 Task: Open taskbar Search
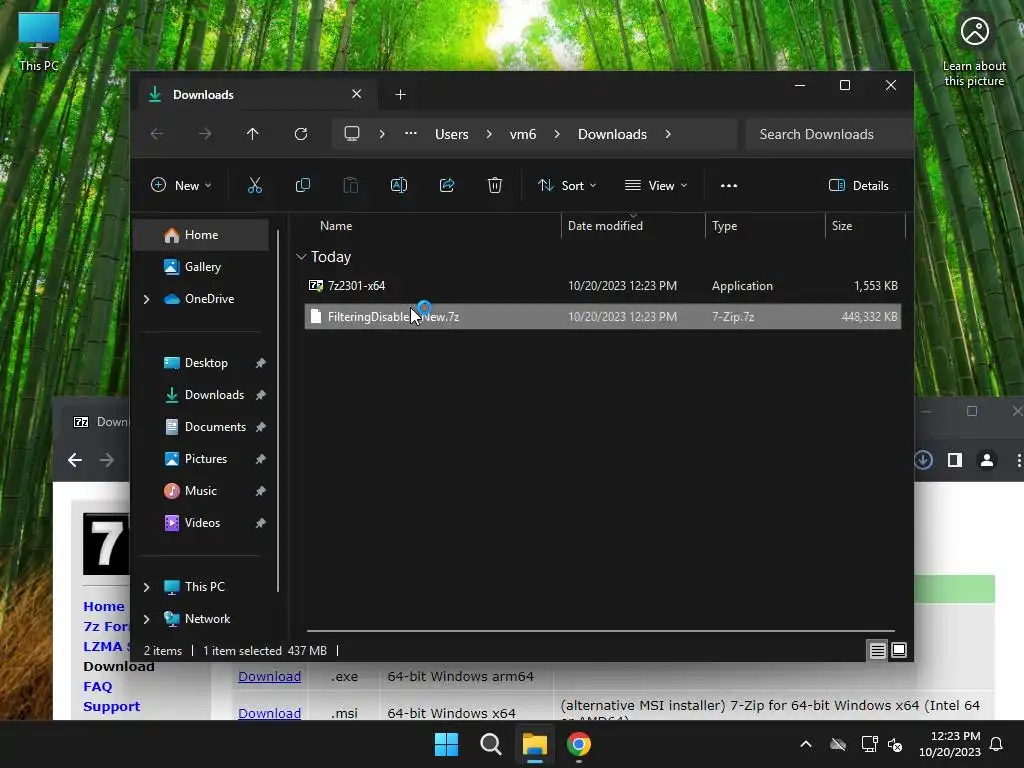click(x=490, y=744)
